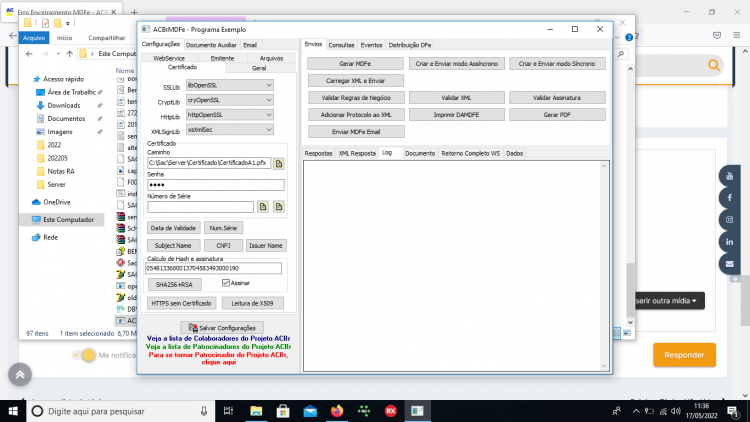
Task: Open the XML Resposta tab
Action: pyautogui.click(x=357, y=154)
